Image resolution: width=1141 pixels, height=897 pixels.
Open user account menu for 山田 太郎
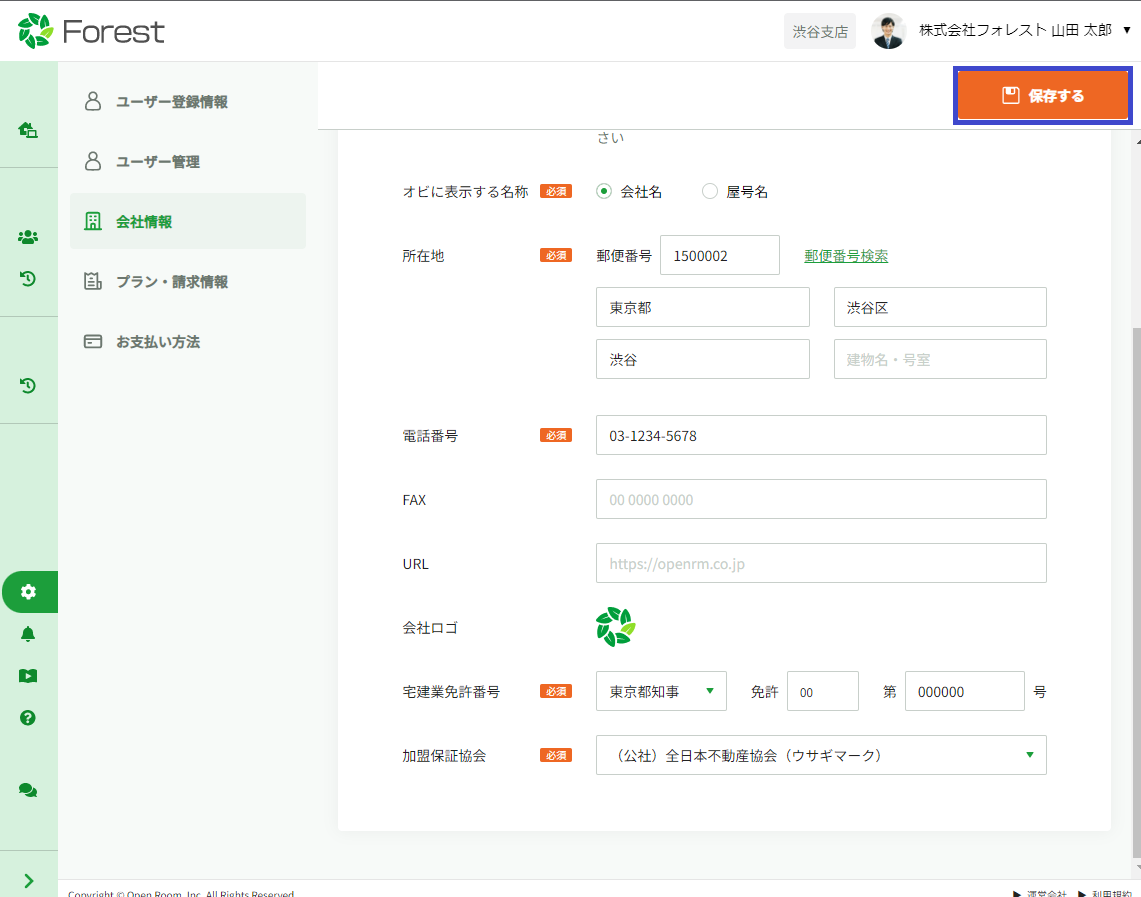[x=1000, y=31]
